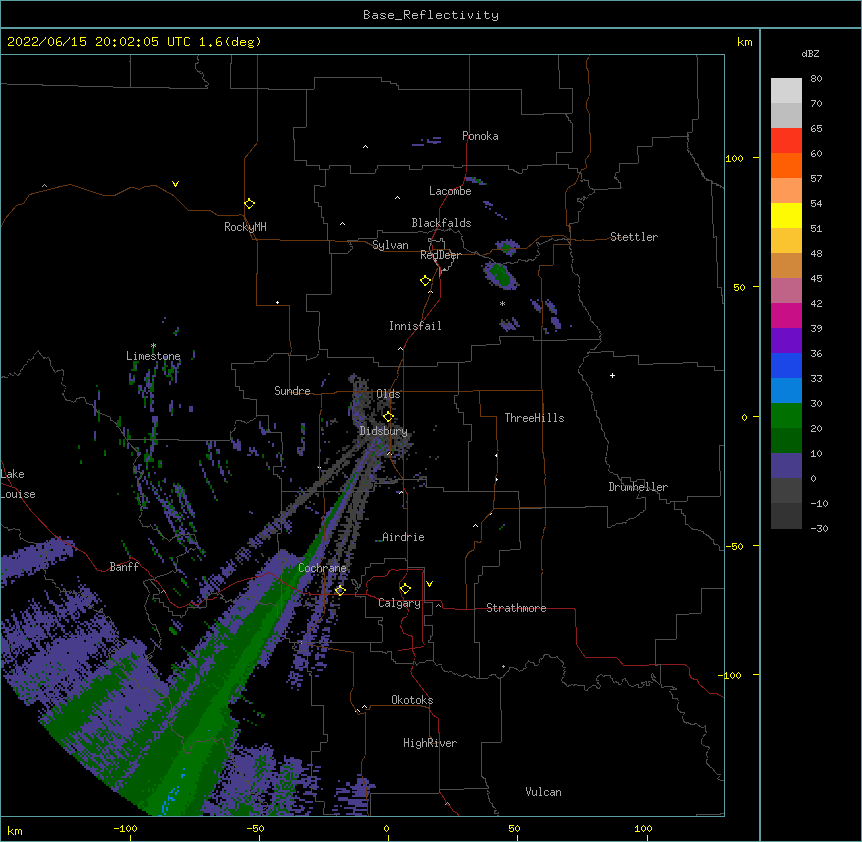Click the caret marker west of Ponoka
The image size is (862, 842).
click(x=366, y=147)
